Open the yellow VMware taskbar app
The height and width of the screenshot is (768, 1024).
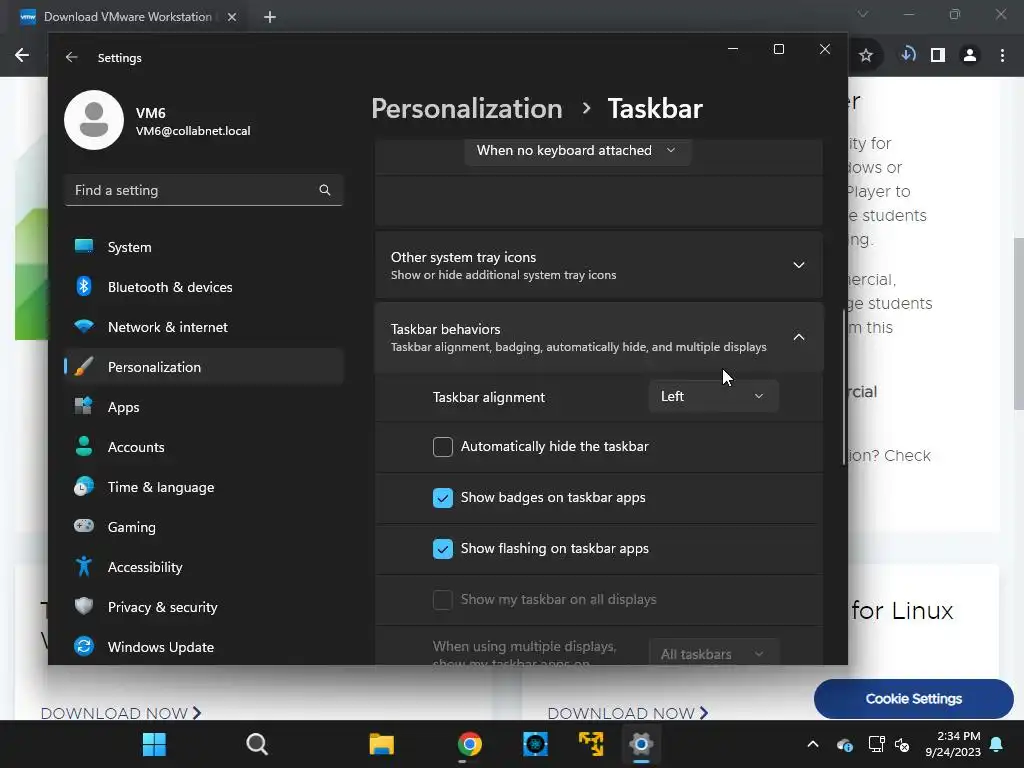click(x=591, y=744)
